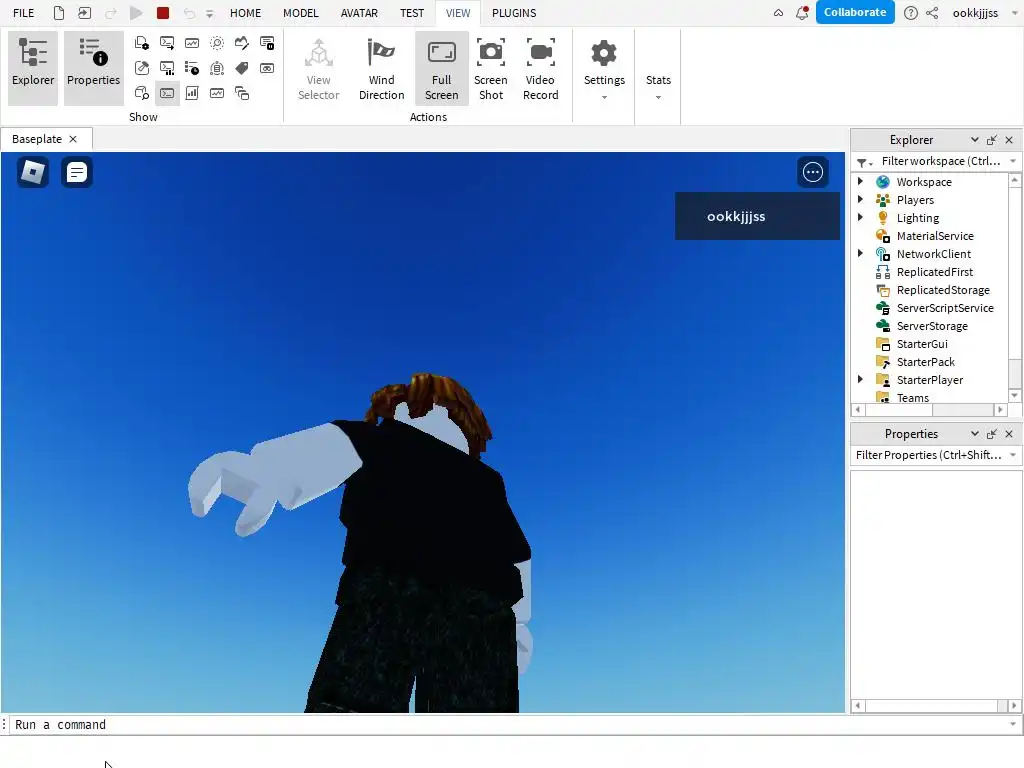Toggle the highlighted Command Bar icon
The height and width of the screenshot is (768, 1024).
[167, 93]
